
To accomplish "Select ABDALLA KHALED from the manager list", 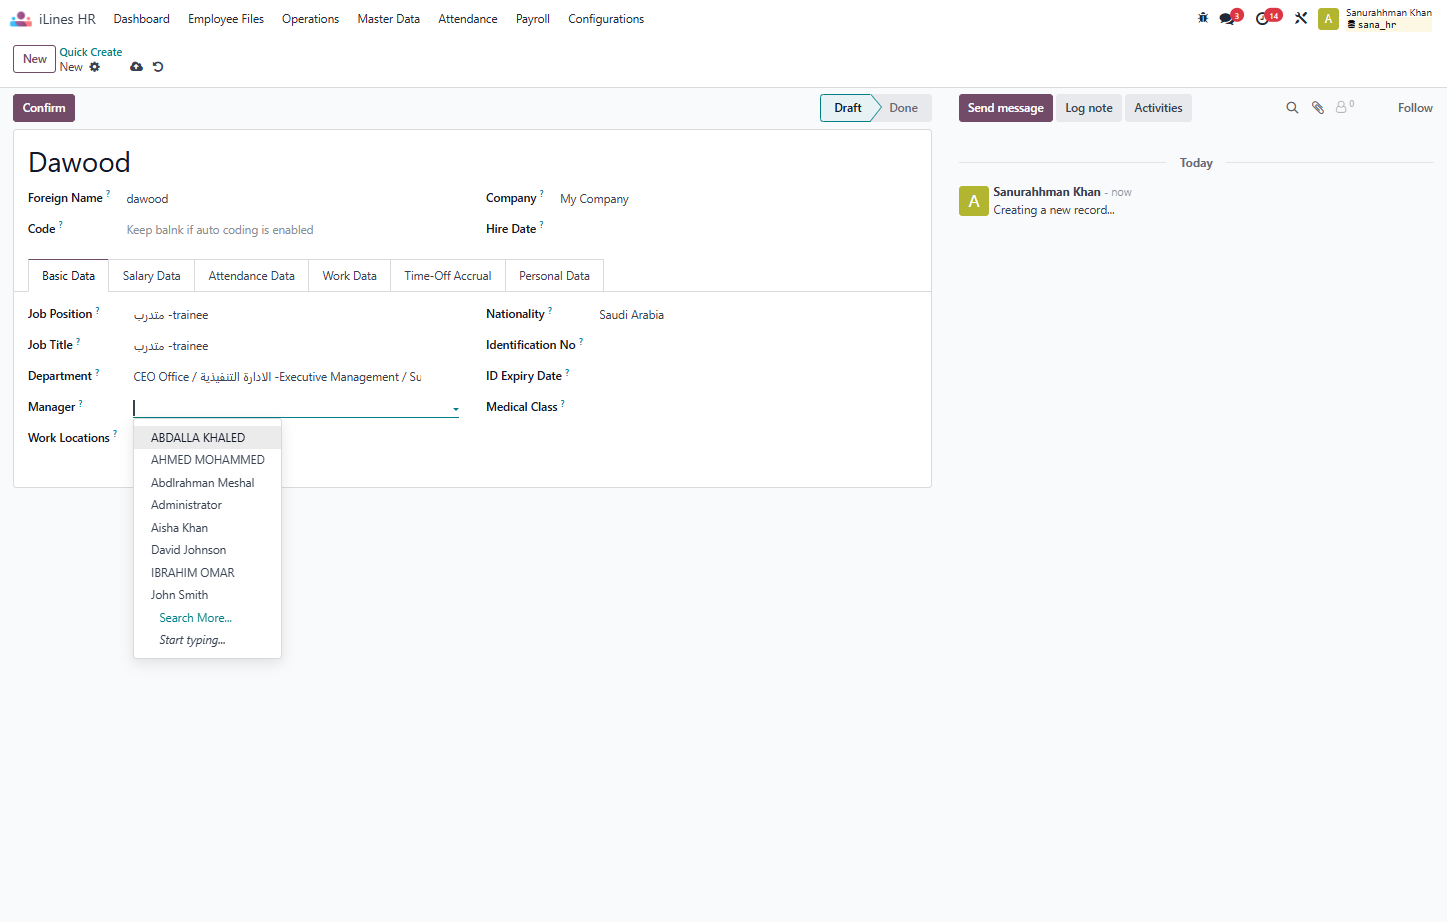I will 207,438.
